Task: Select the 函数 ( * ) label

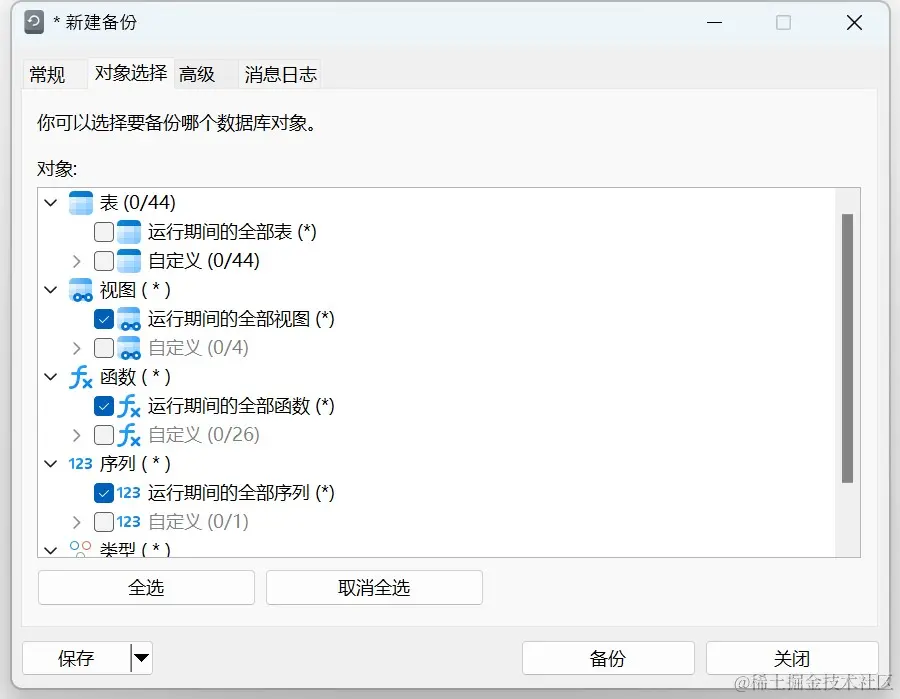Action: pos(135,377)
